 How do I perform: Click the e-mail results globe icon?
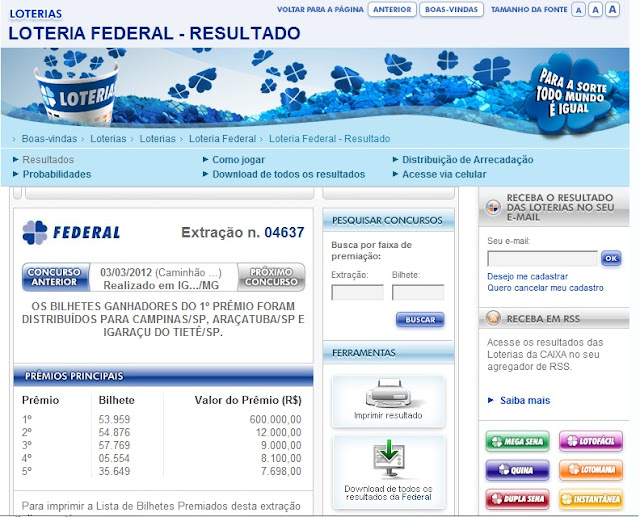click(493, 207)
